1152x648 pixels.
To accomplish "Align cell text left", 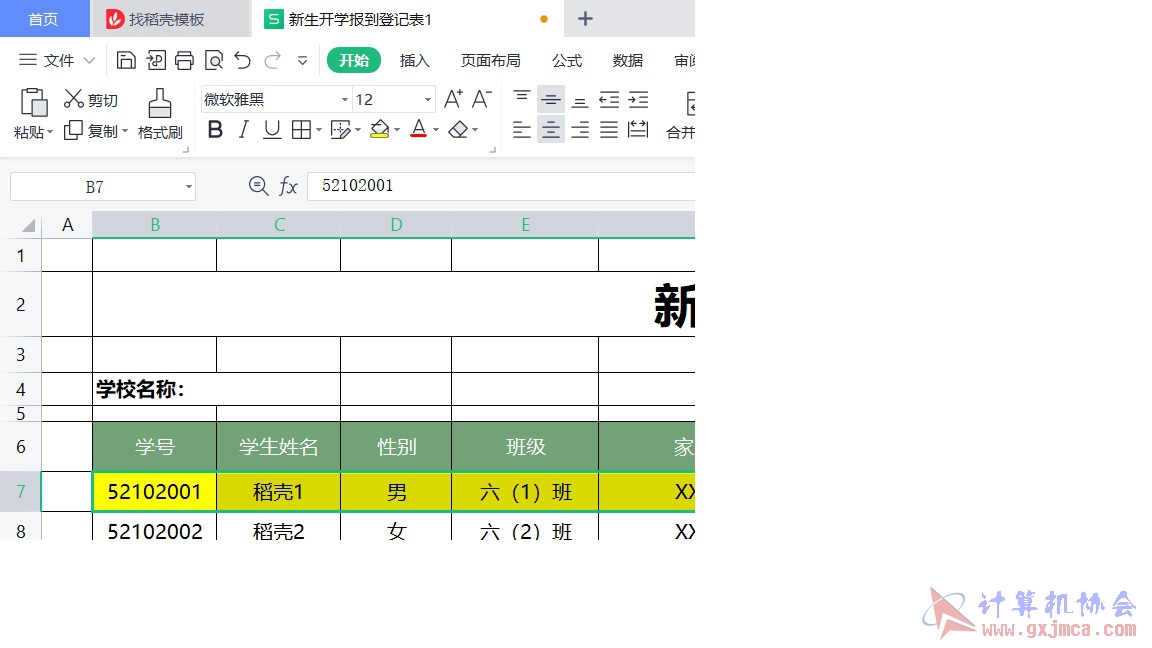I will [x=522, y=130].
